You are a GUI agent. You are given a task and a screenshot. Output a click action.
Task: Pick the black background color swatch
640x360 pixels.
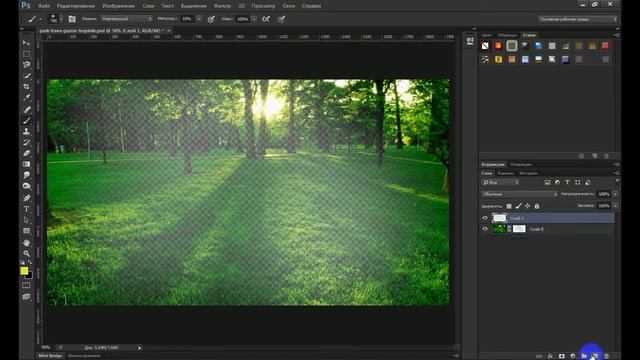[x=29, y=276]
